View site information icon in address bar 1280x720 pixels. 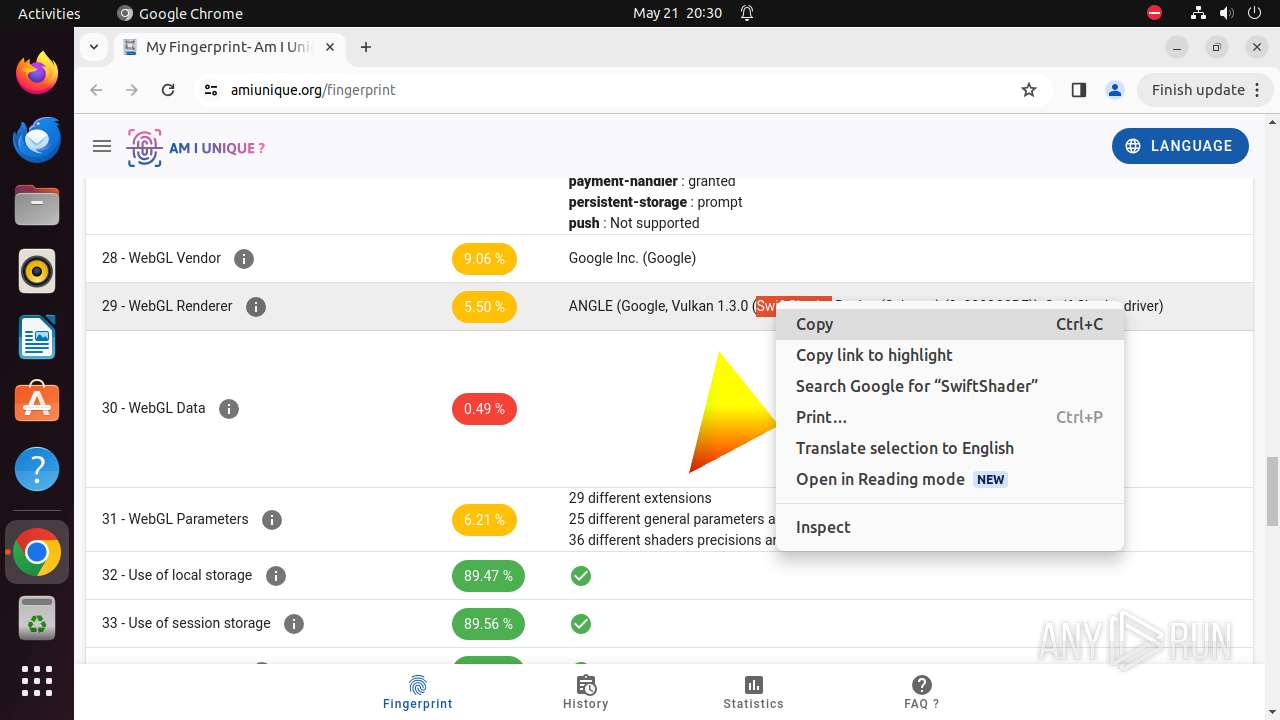pyautogui.click(x=210, y=90)
